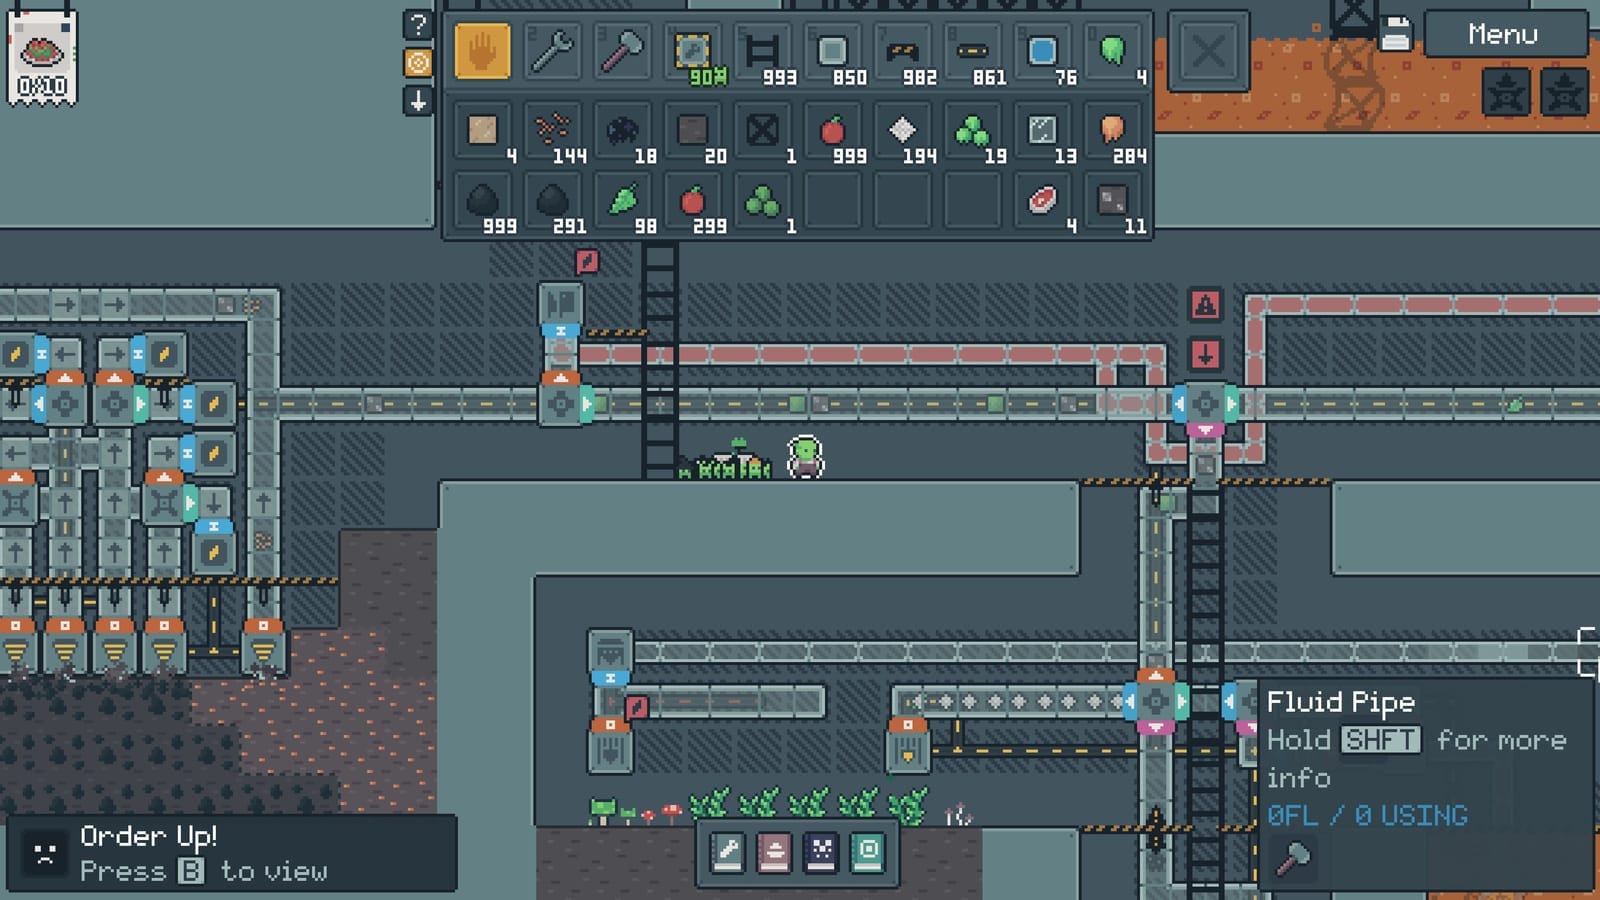This screenshot has height=900, width=1600.
Task: Open the teal wrench guide book
Action: coord(727,852)
